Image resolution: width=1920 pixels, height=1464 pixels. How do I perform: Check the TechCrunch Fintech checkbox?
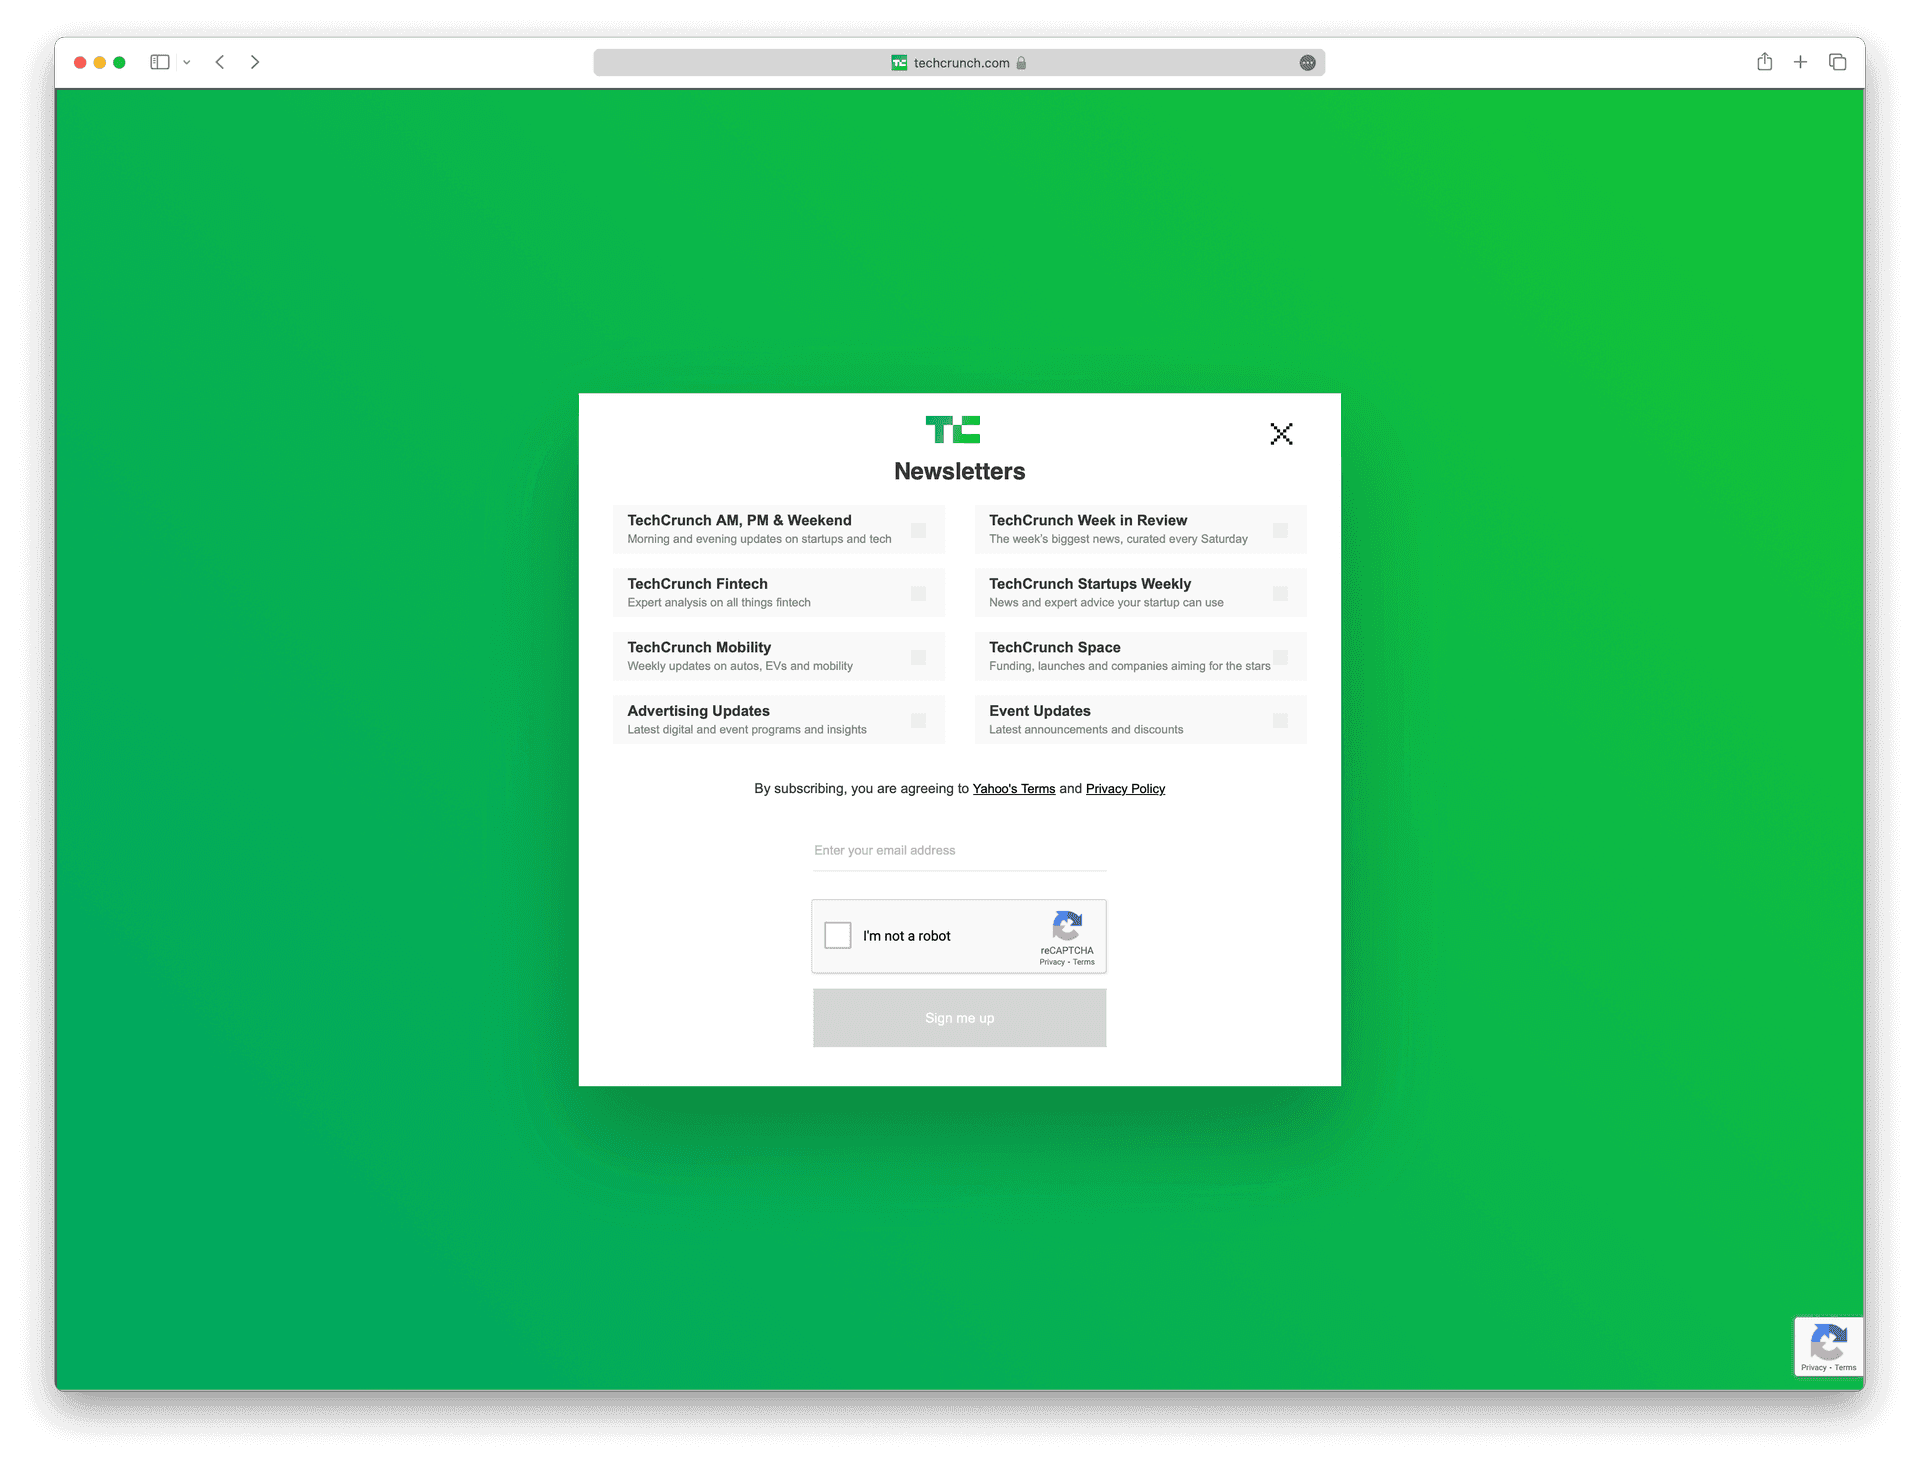(x=918, y=593)
